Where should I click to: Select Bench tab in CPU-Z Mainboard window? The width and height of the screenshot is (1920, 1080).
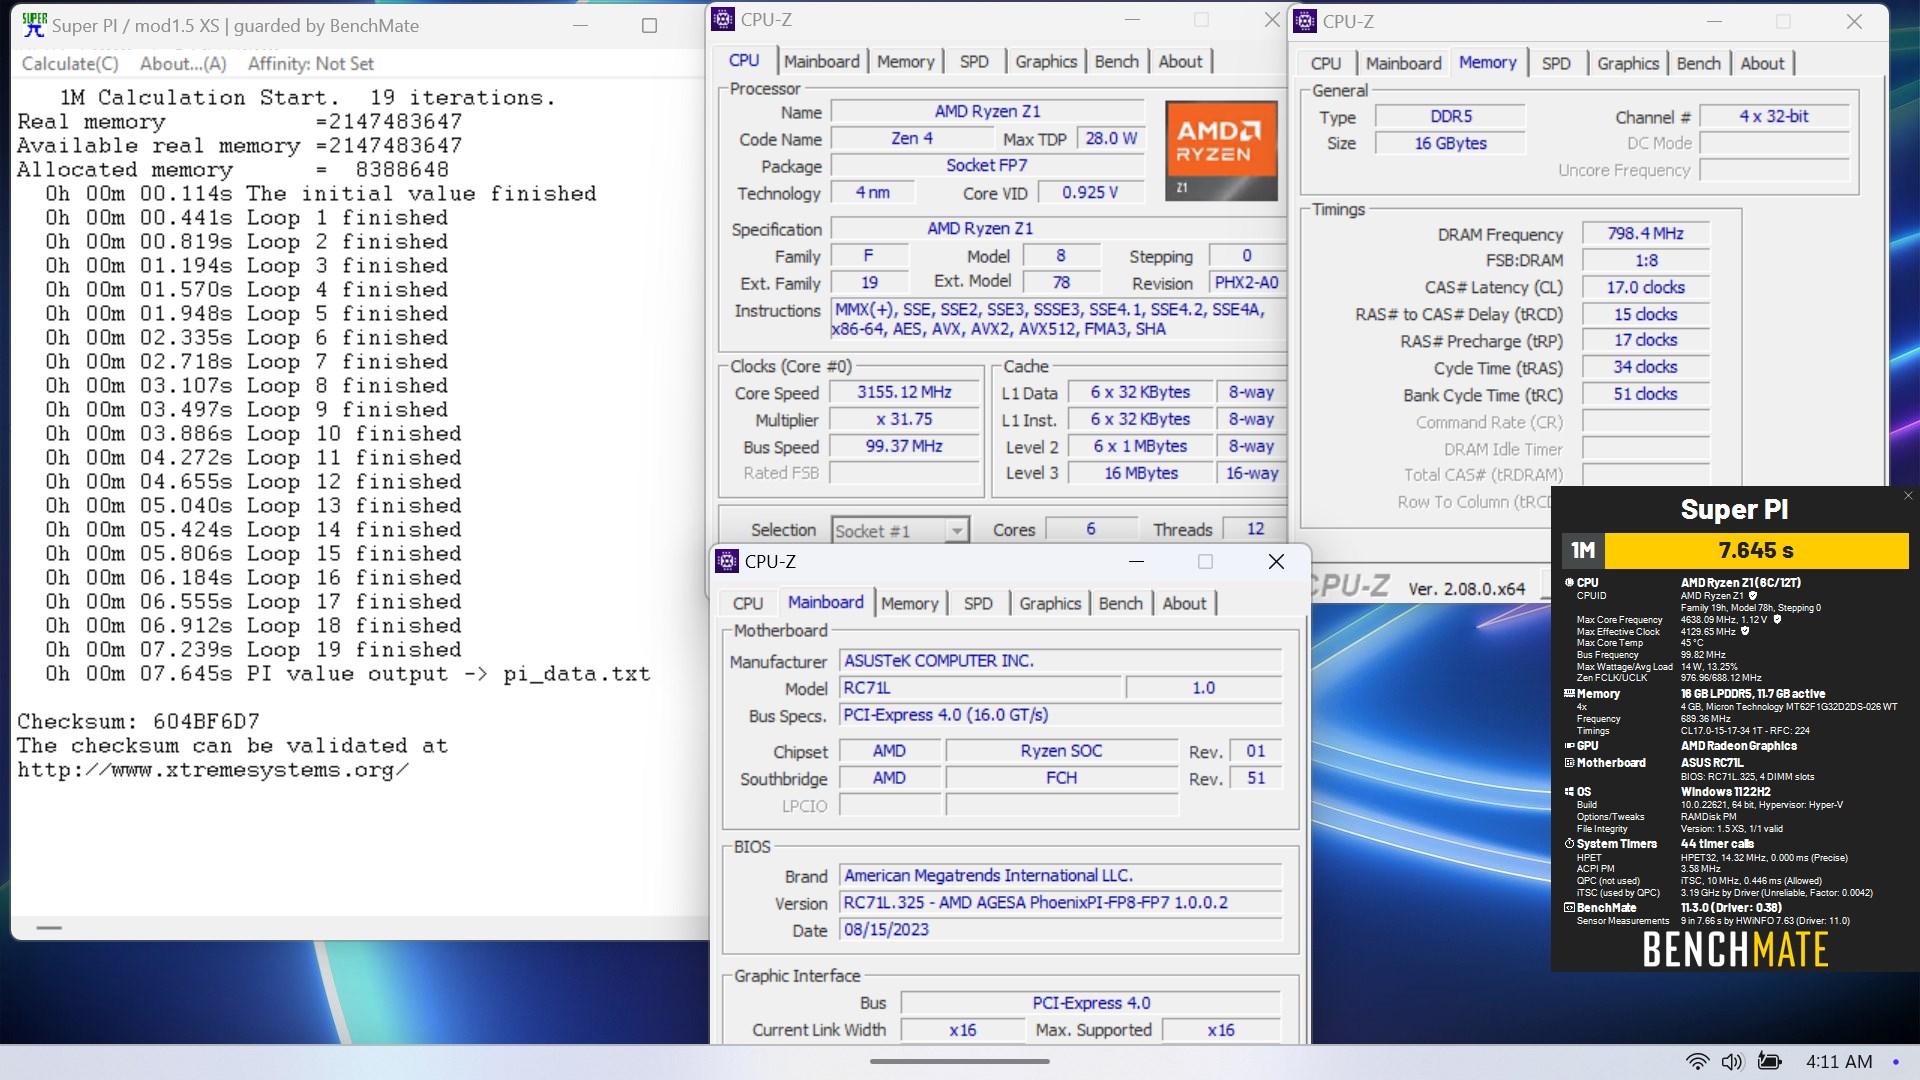[1120, 603]
